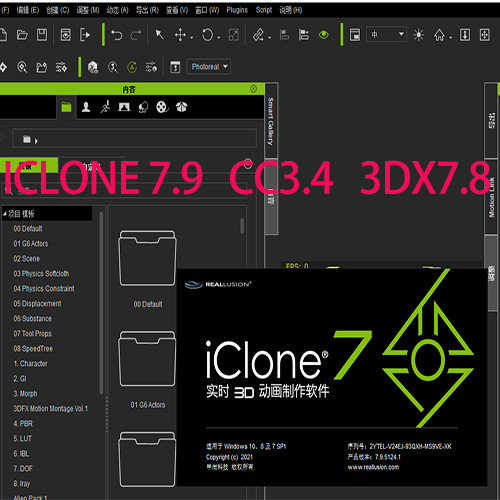The height and width of the screenshot is (500, 500).
Task: Select the arrow pointer tool
Action: point(160,34)
